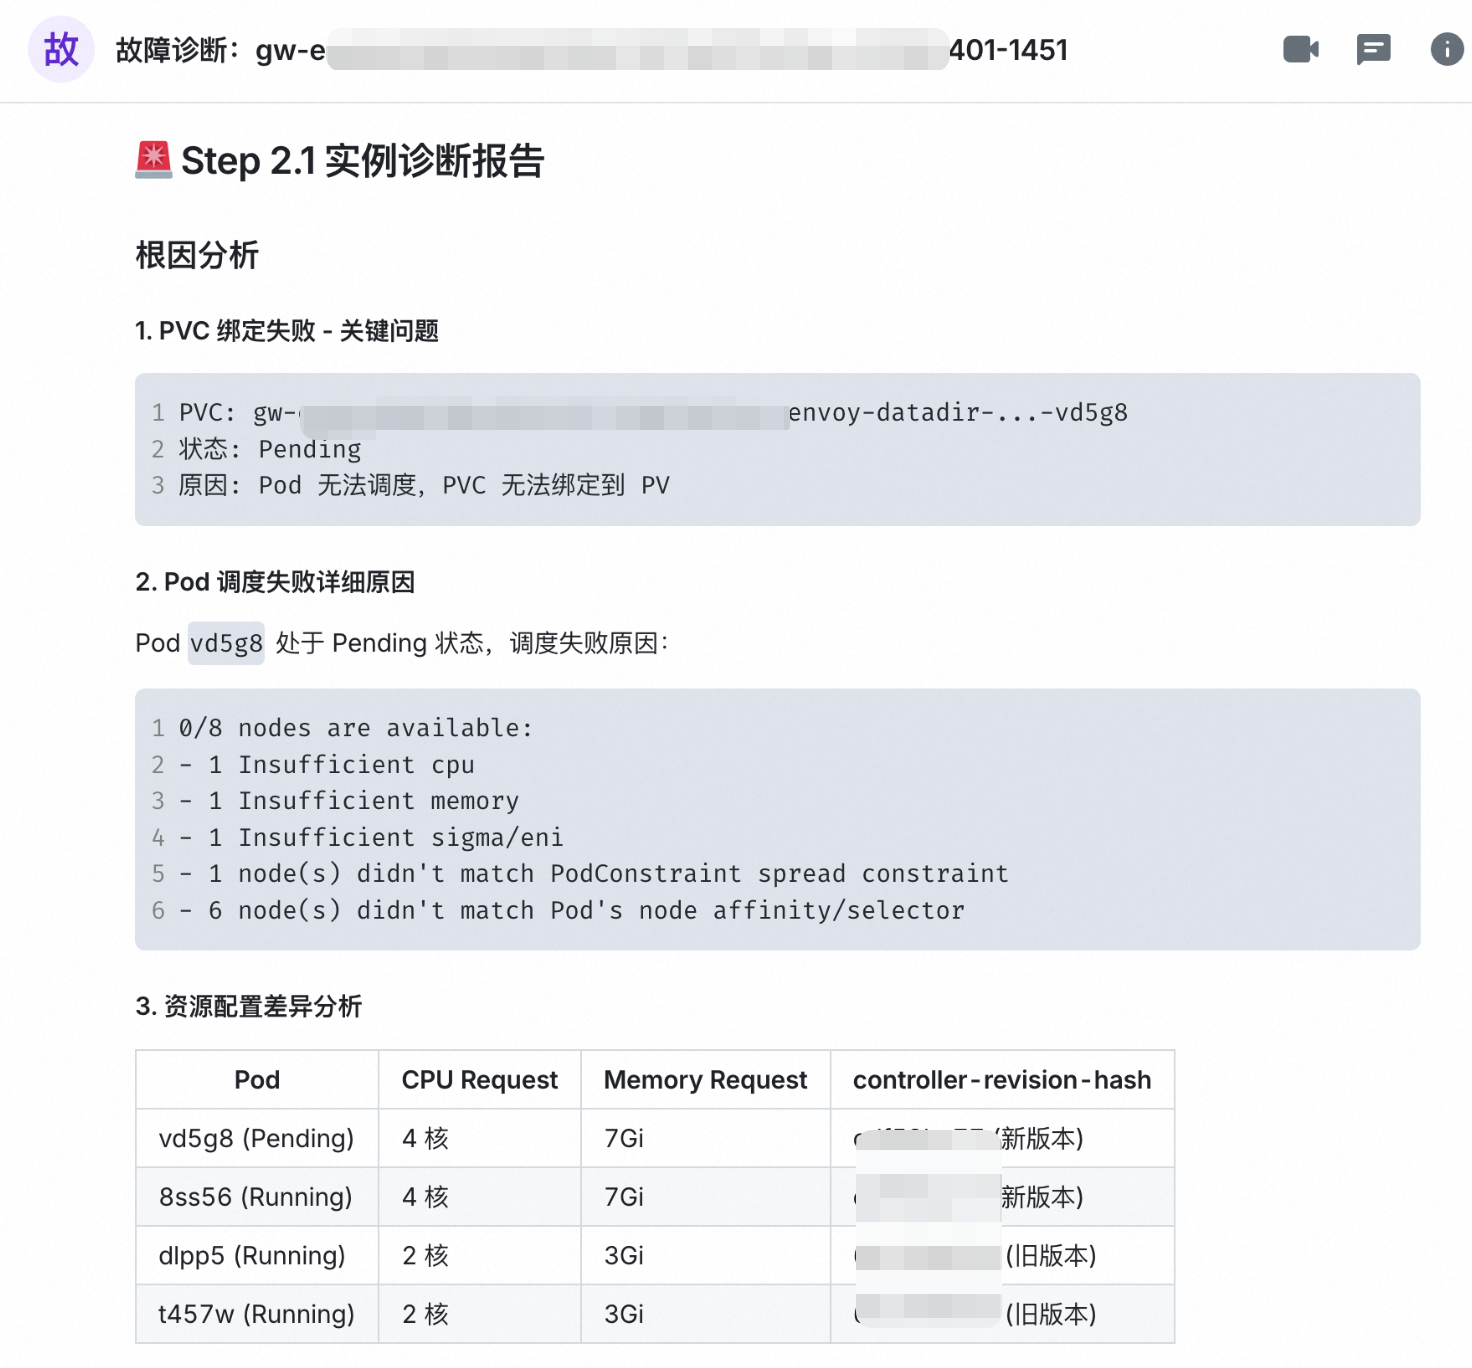
Task: Click memory request 7Gi for vd5g8
Action: 706,1138
